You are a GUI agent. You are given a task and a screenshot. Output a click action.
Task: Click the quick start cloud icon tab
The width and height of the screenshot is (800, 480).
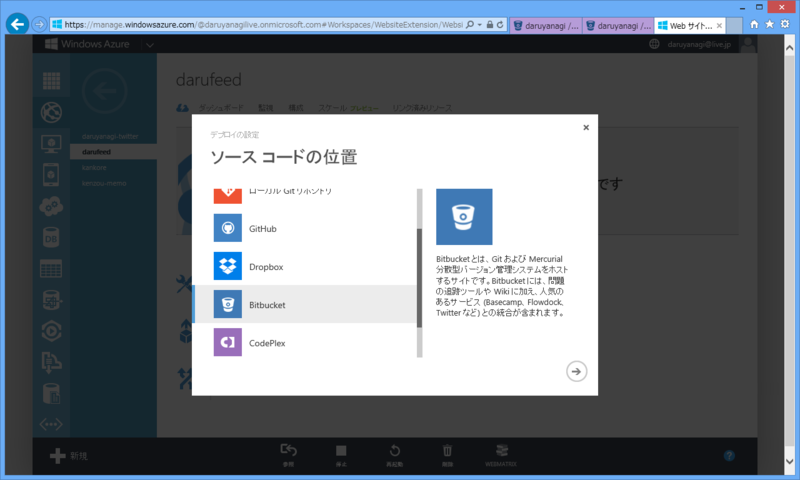coord(182,108)
